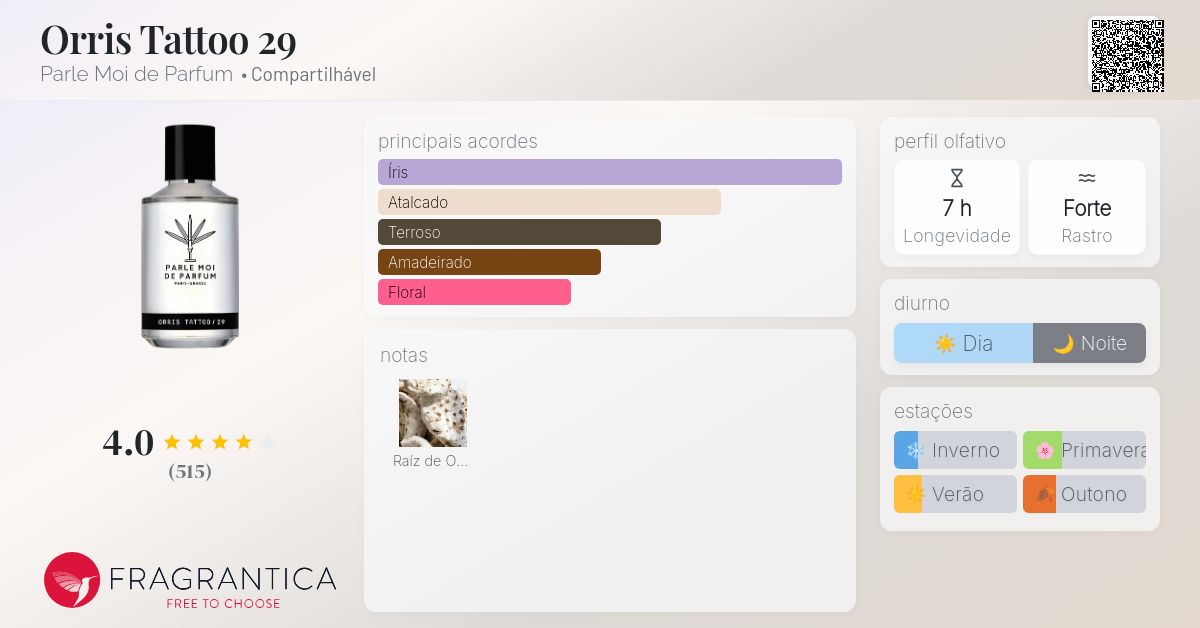Click the Íris accord bar
This screenshot has width=1200, height=628.
[609, 172]
